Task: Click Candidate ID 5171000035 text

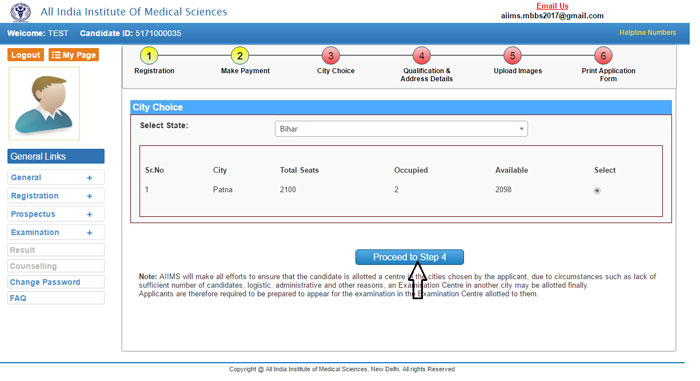Action: tap(130, 33)
